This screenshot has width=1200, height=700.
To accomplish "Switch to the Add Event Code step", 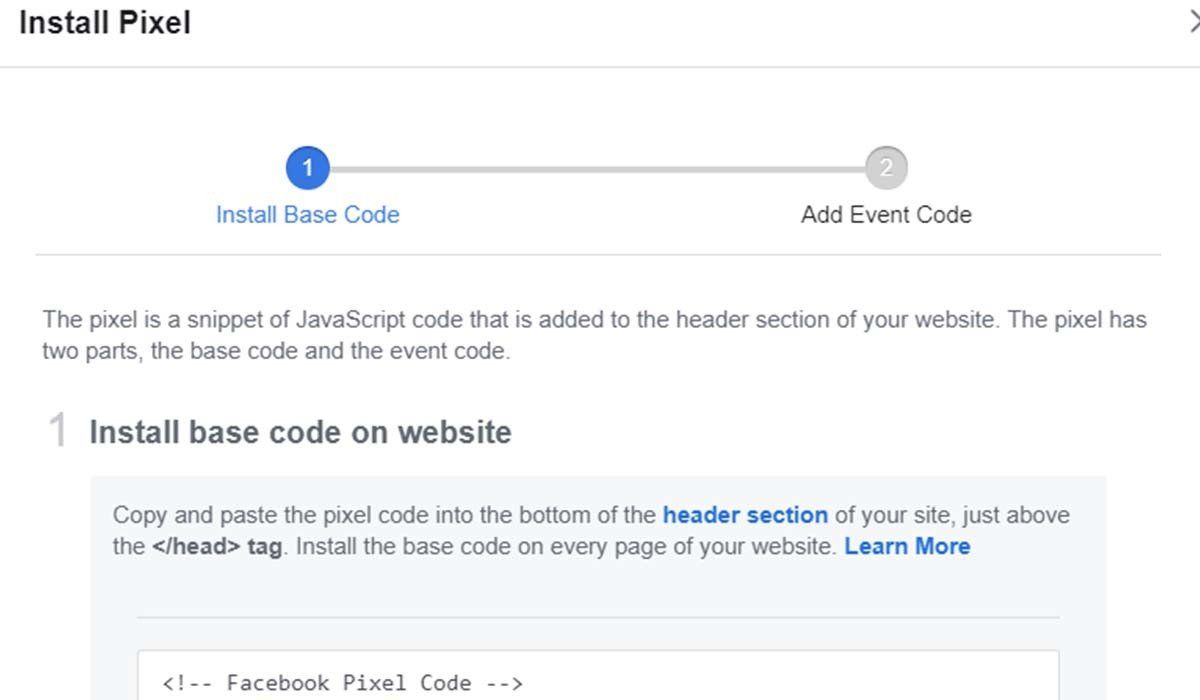I will 885,215.
